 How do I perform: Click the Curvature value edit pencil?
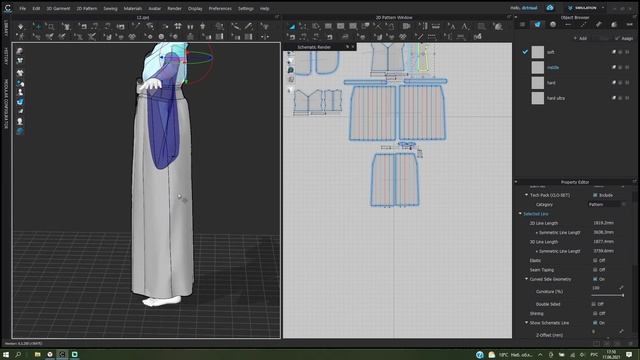pos(621,288)
